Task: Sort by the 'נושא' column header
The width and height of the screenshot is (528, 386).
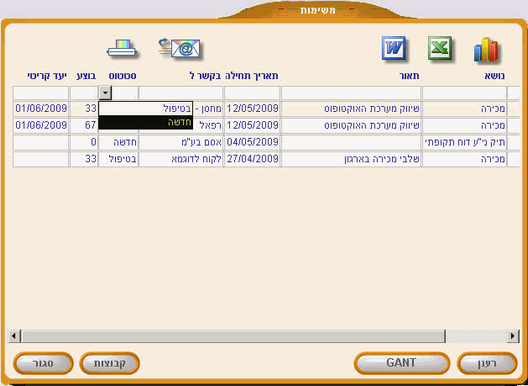Action: click(495, 76)
